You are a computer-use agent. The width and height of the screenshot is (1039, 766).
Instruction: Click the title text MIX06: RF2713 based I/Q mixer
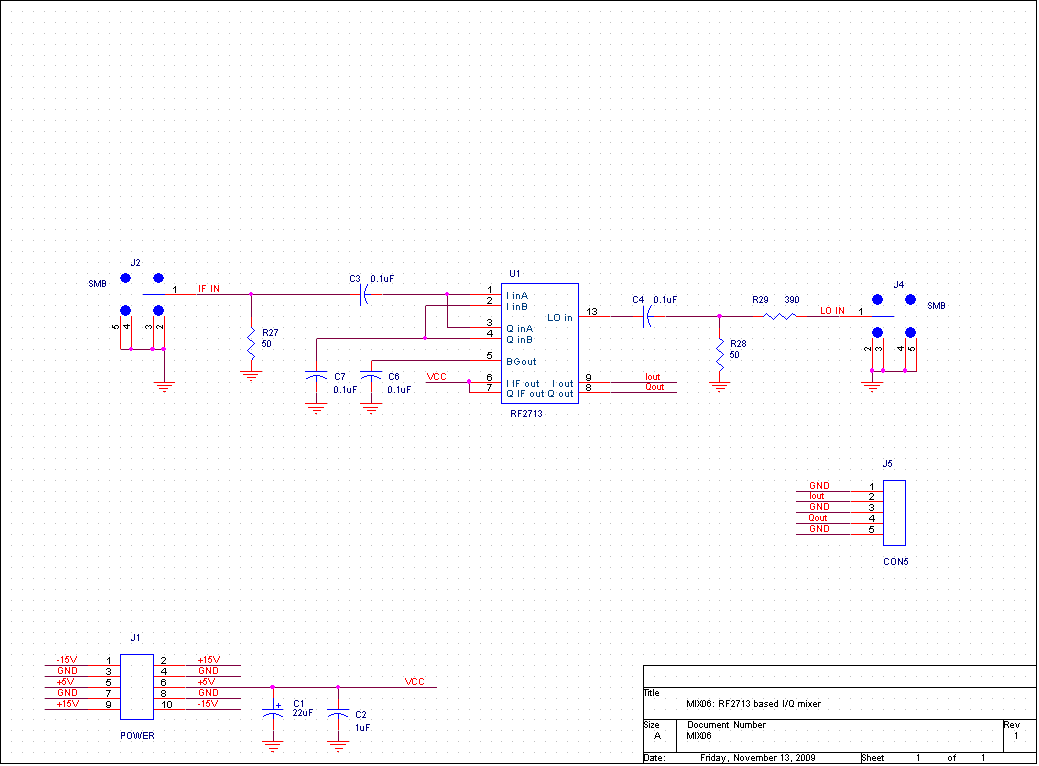tap(754, 704)
